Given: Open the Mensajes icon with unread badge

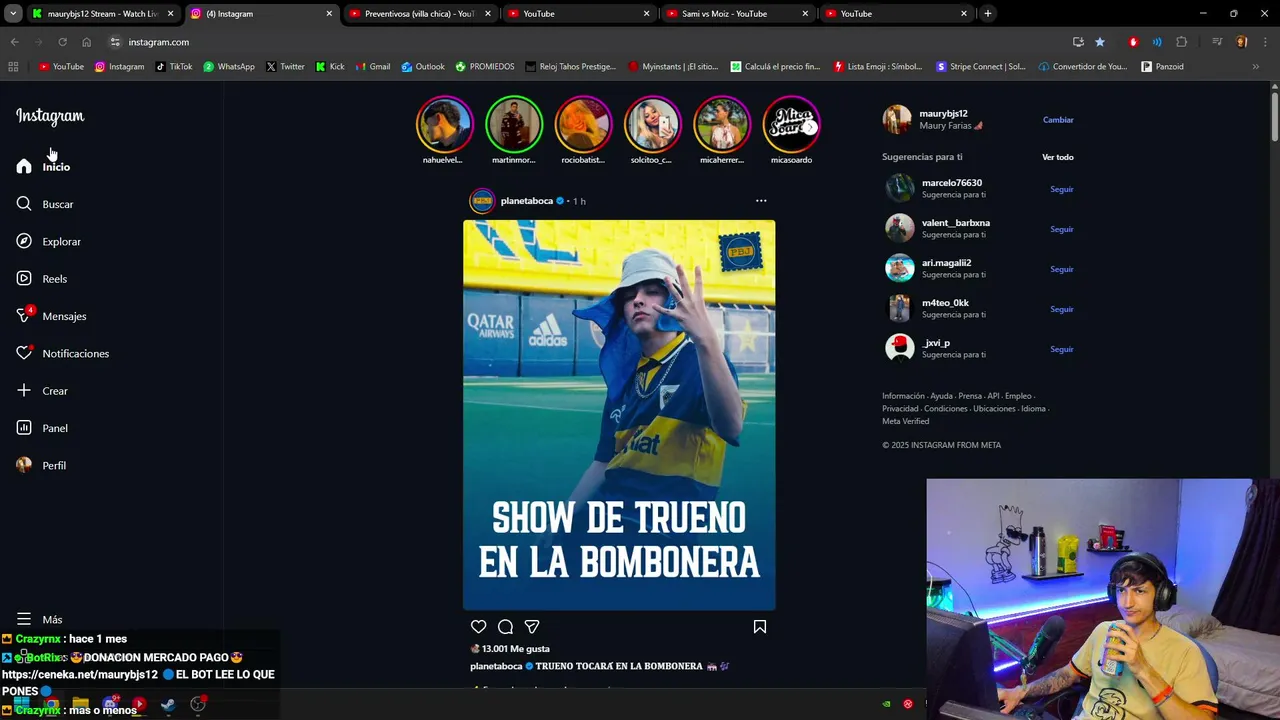Looking at the screenshot, I should coord(24,315).
